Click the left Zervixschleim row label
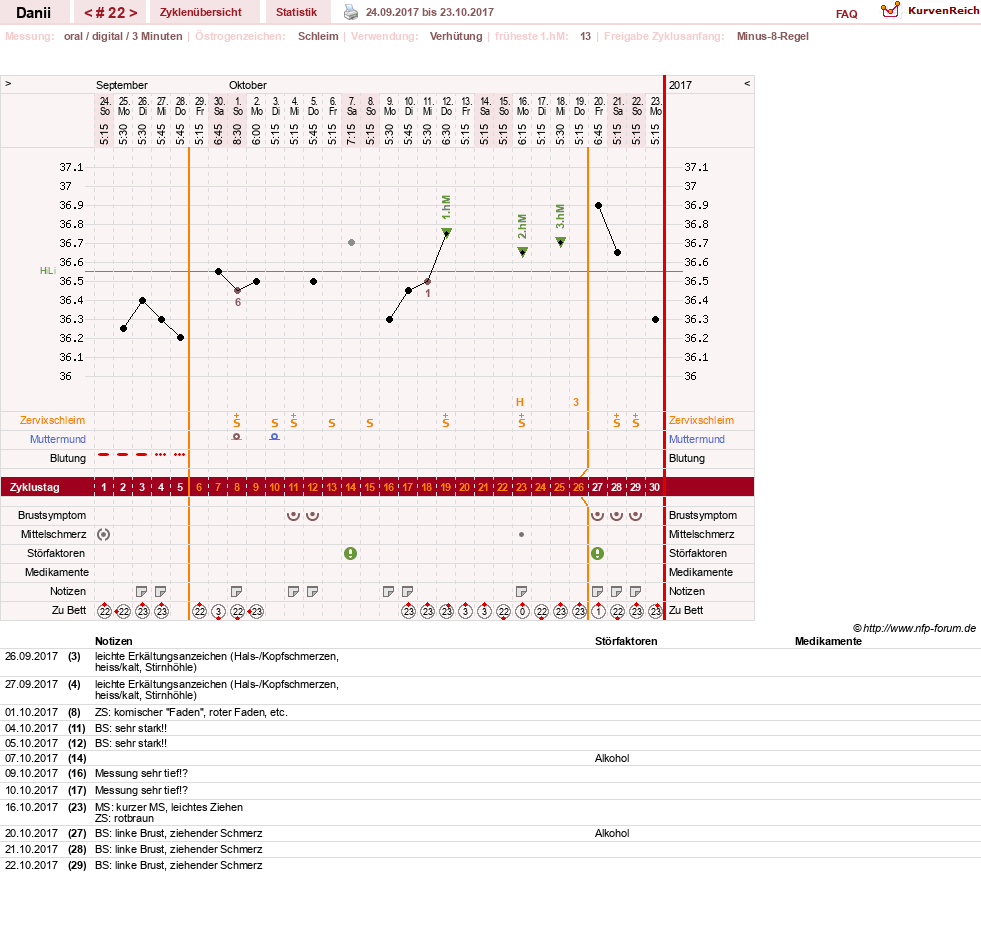 [52, 420]
